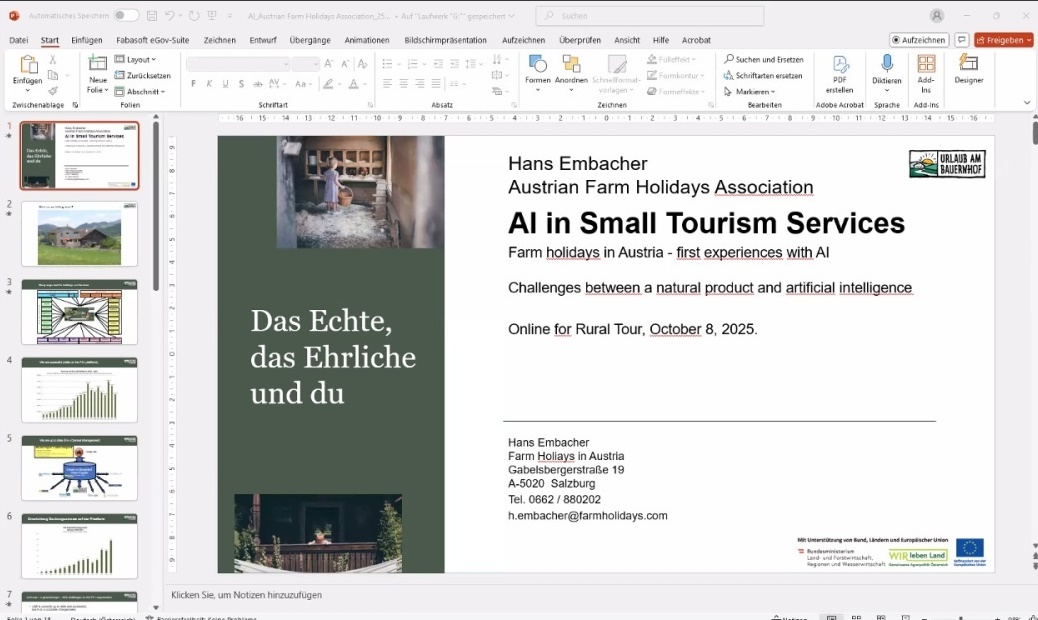Click PDF erstellen in Adobe Acrobat group
This screenshot has height=620, width=1038.
[839, 71]
